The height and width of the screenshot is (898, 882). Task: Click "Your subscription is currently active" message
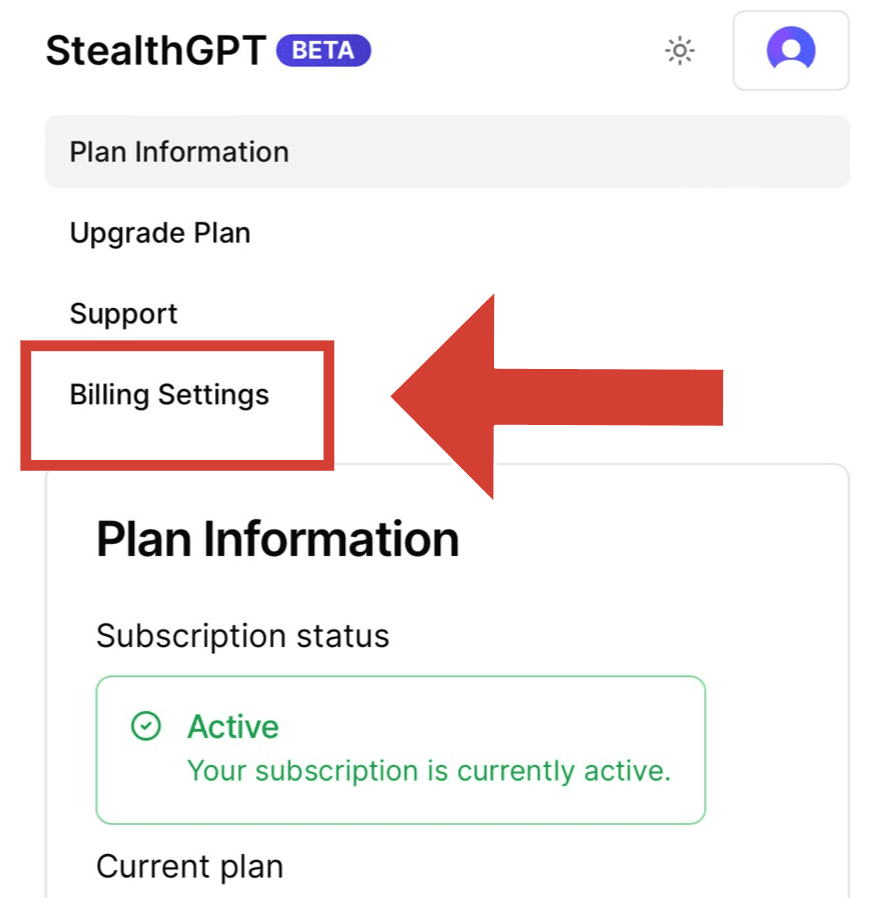[x=429, y=771]
